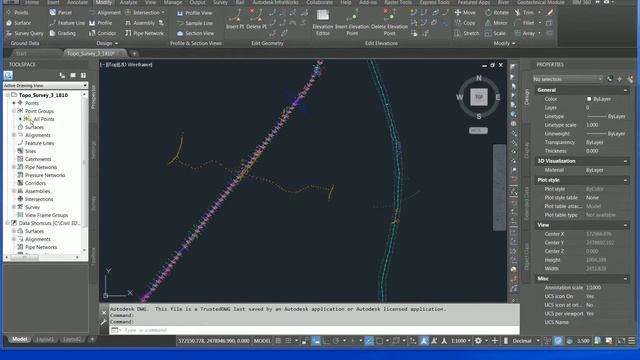Switch to the Analyze ribbon tab
The width and height of the screenshot is (640, 360).
128,2
